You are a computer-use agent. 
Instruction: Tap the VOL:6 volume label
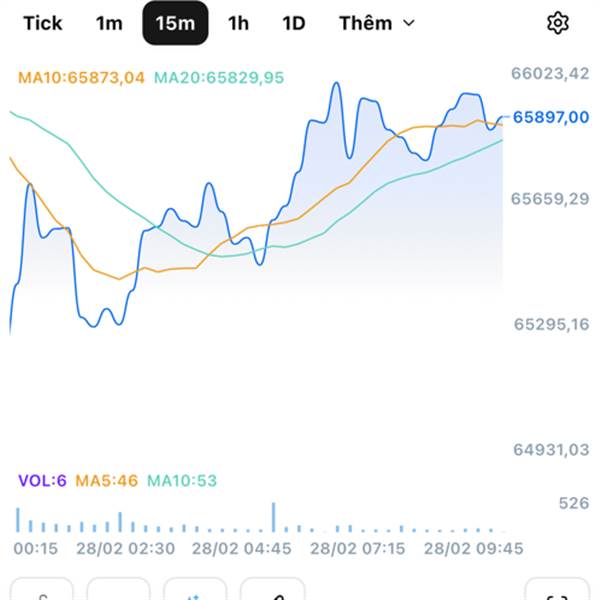[41, 481]
